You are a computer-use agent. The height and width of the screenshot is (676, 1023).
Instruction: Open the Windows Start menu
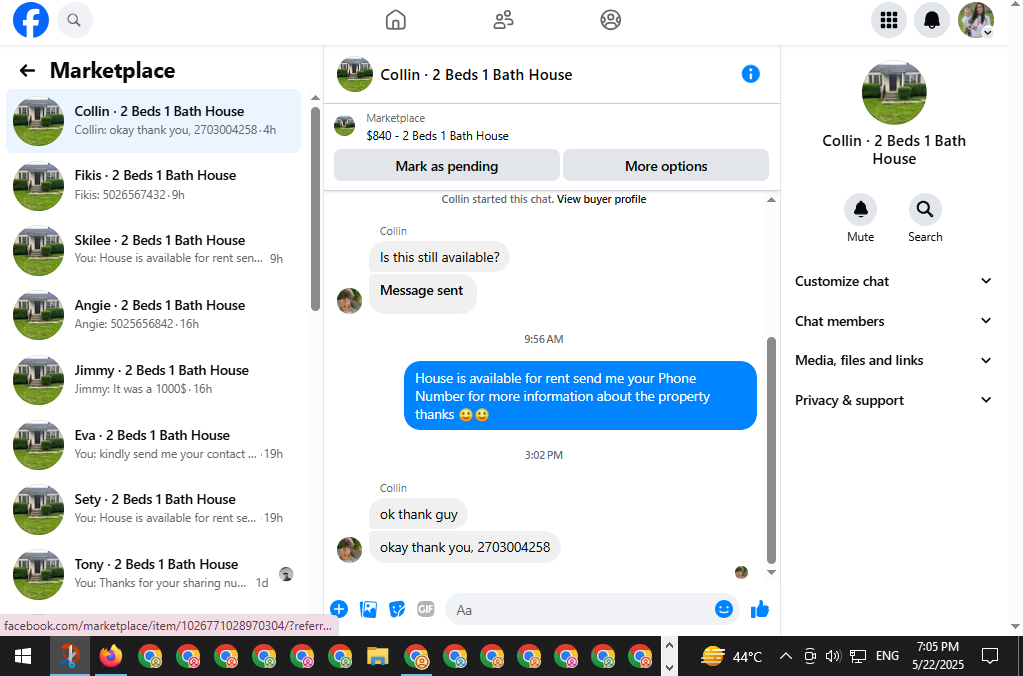(23, 656)
